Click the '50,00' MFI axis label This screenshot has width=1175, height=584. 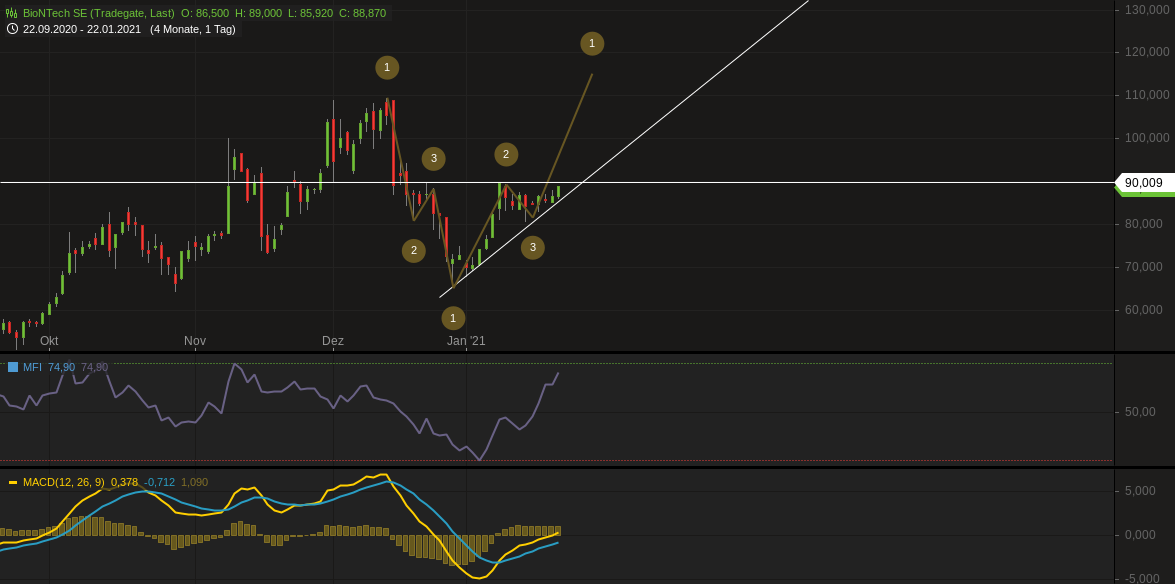(x=1141, y=412)
